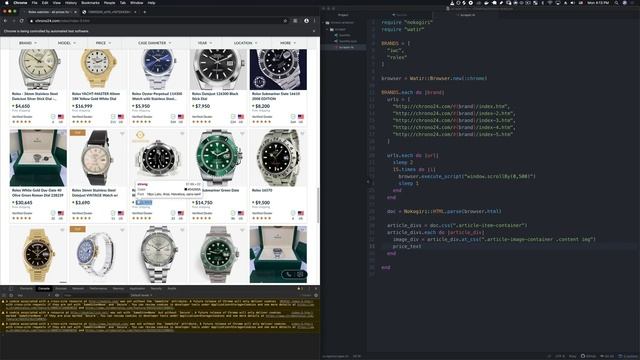Click the price_text line in code editor
The height and width of the screenshot is (360, 640).
click(407, 247)
